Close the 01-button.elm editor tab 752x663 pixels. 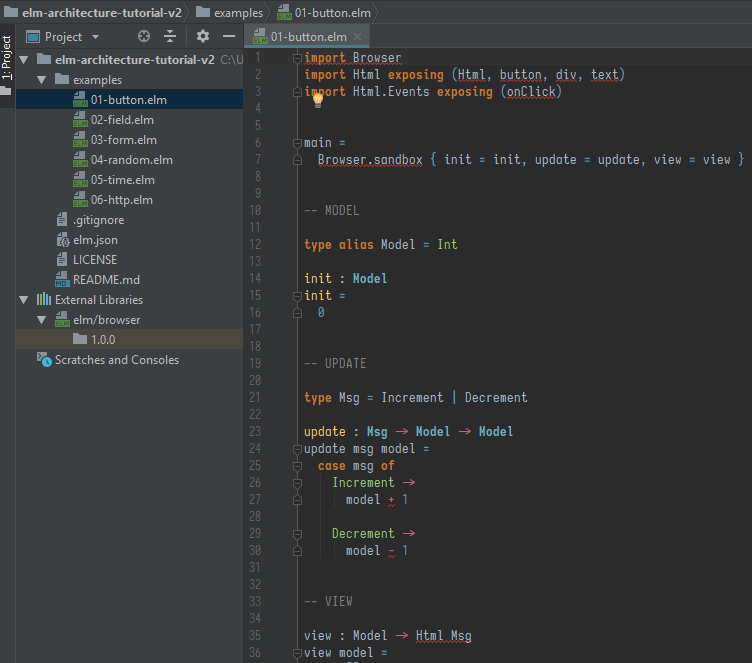coord(357,36)
